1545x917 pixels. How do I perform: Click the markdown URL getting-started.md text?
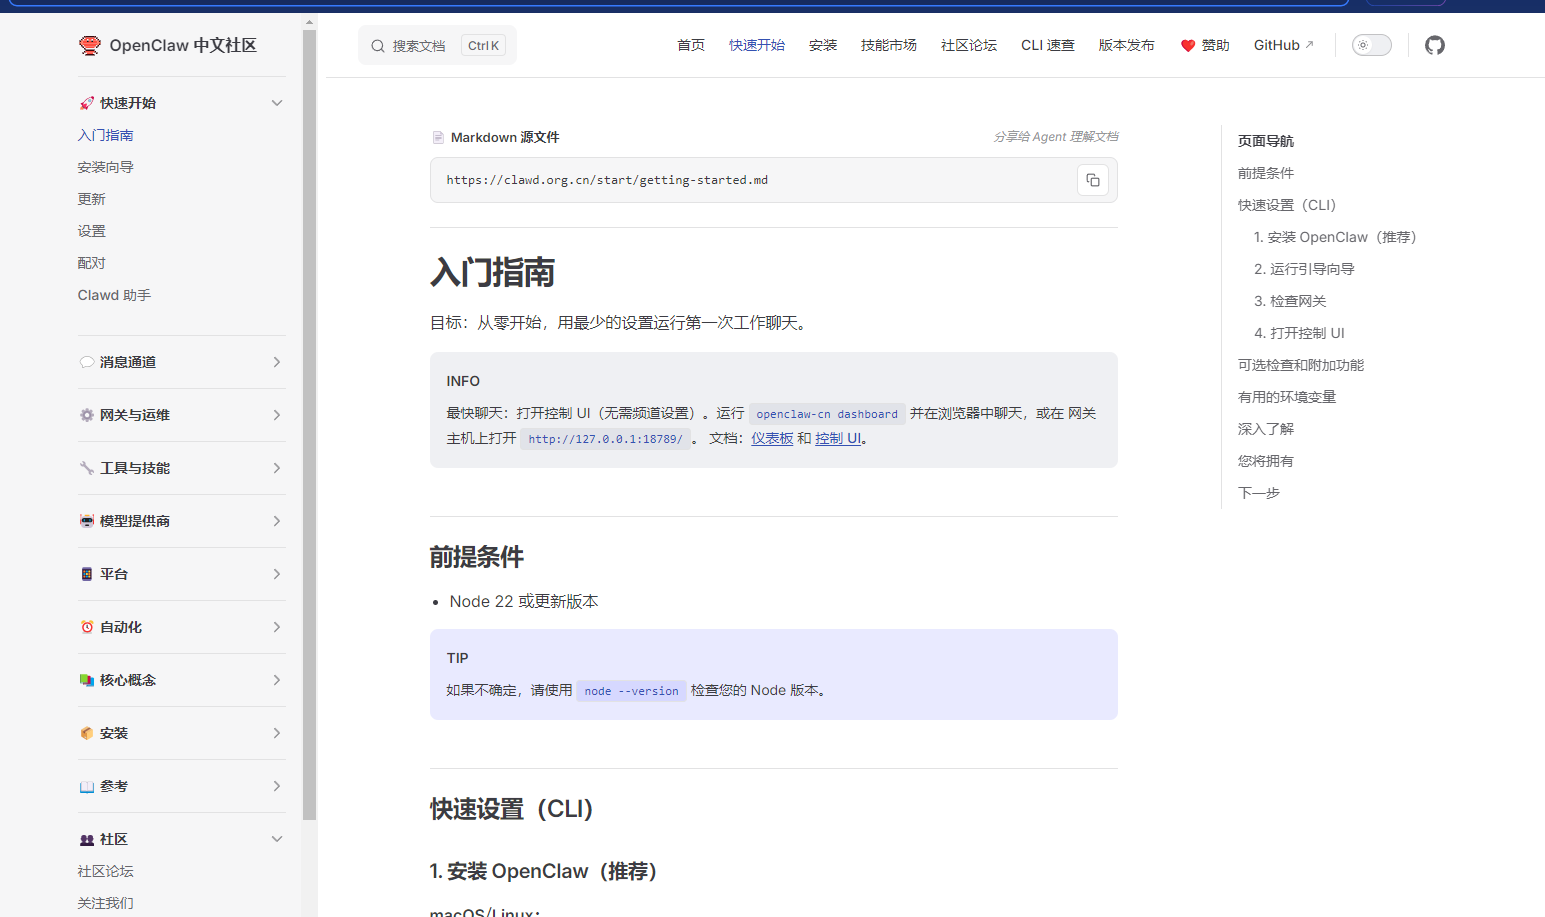[607, 180]
